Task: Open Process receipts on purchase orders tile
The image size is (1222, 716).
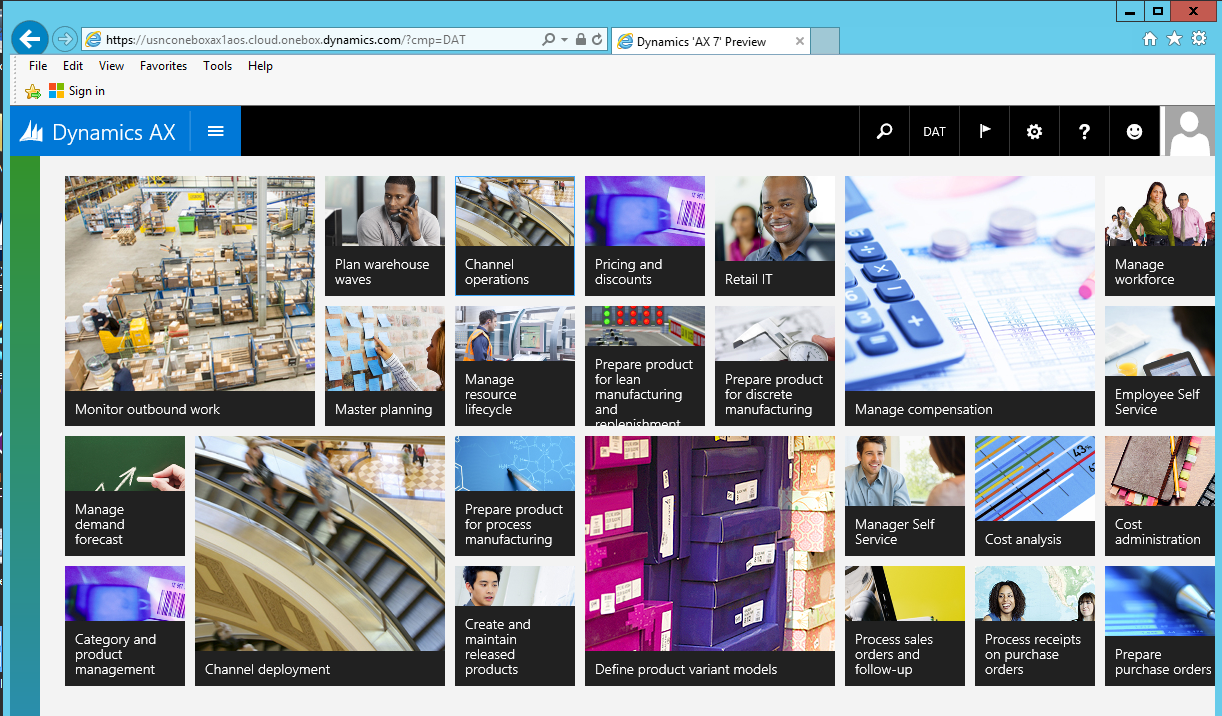Action: click(x=1035, y=626)
